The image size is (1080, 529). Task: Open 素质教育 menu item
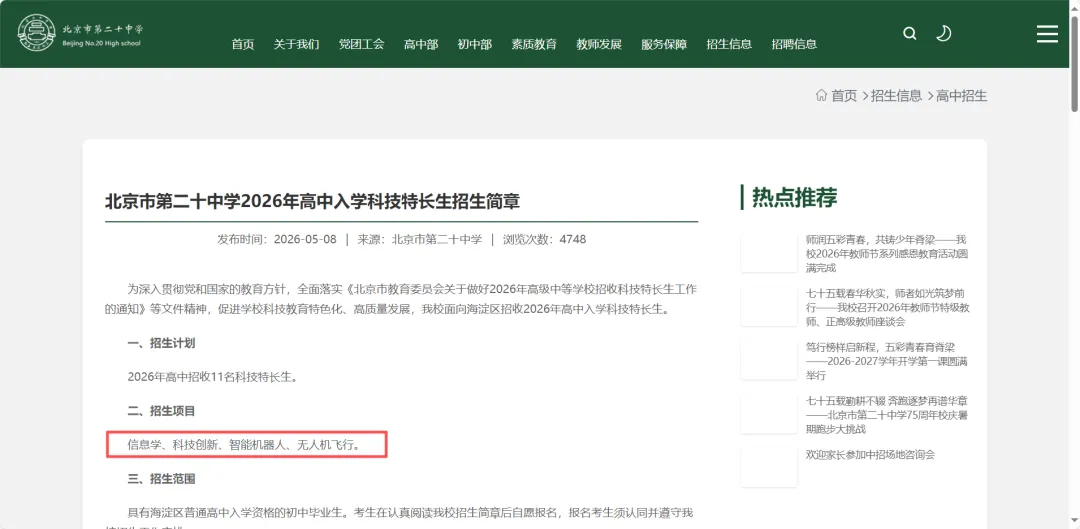pyautogui.click(x=534, y=44)
